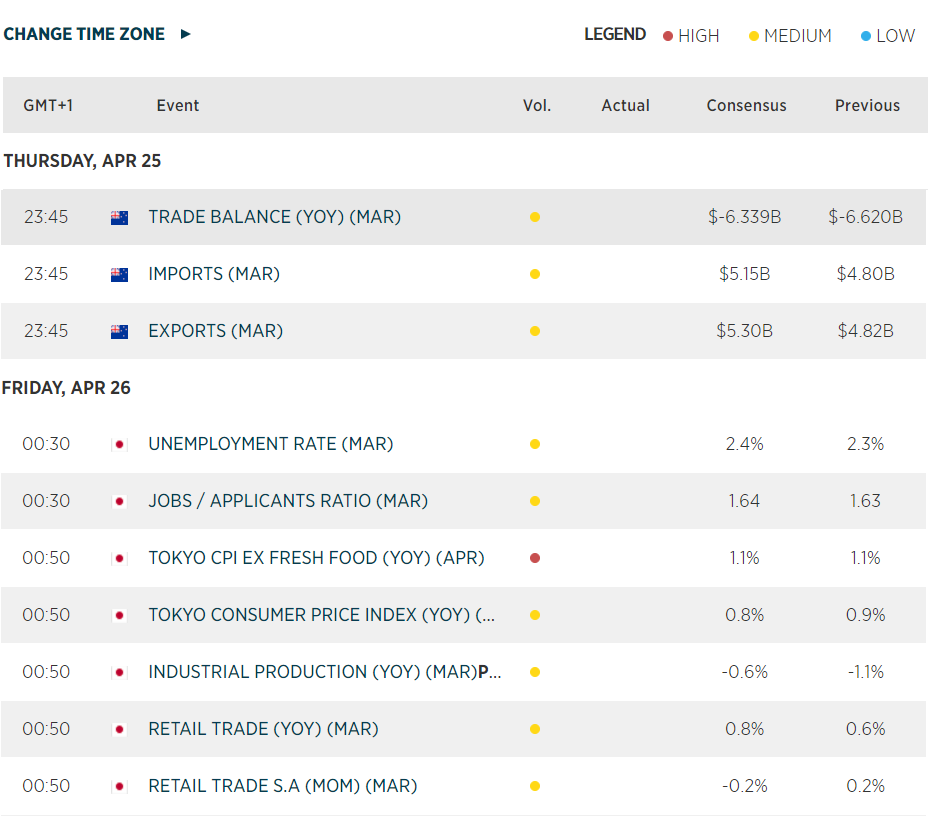
Task: Expand the Industrial Production (YoY) event row
Action: click(324, 672)
